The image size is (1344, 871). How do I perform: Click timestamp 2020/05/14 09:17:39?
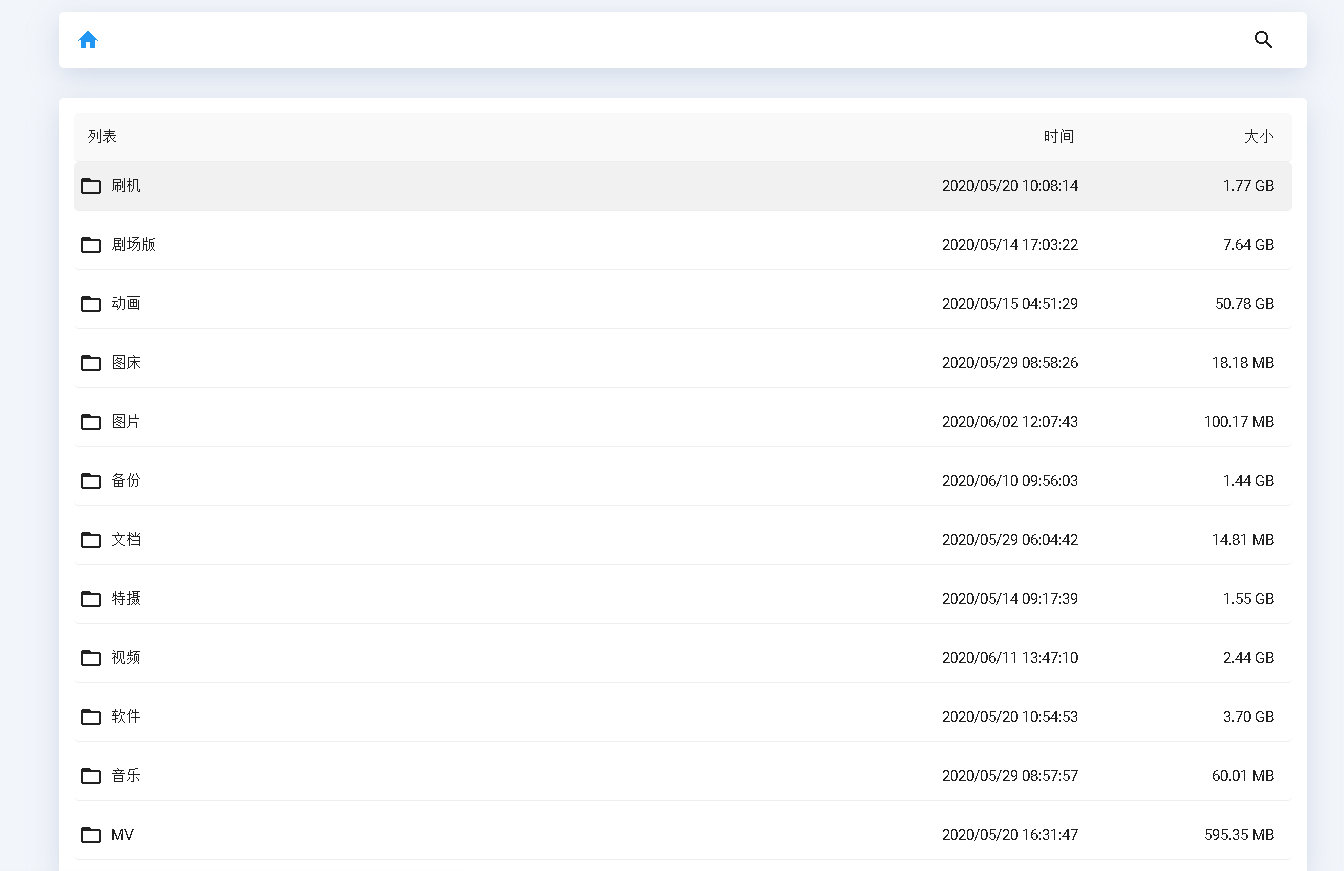tap(1010, 599)
